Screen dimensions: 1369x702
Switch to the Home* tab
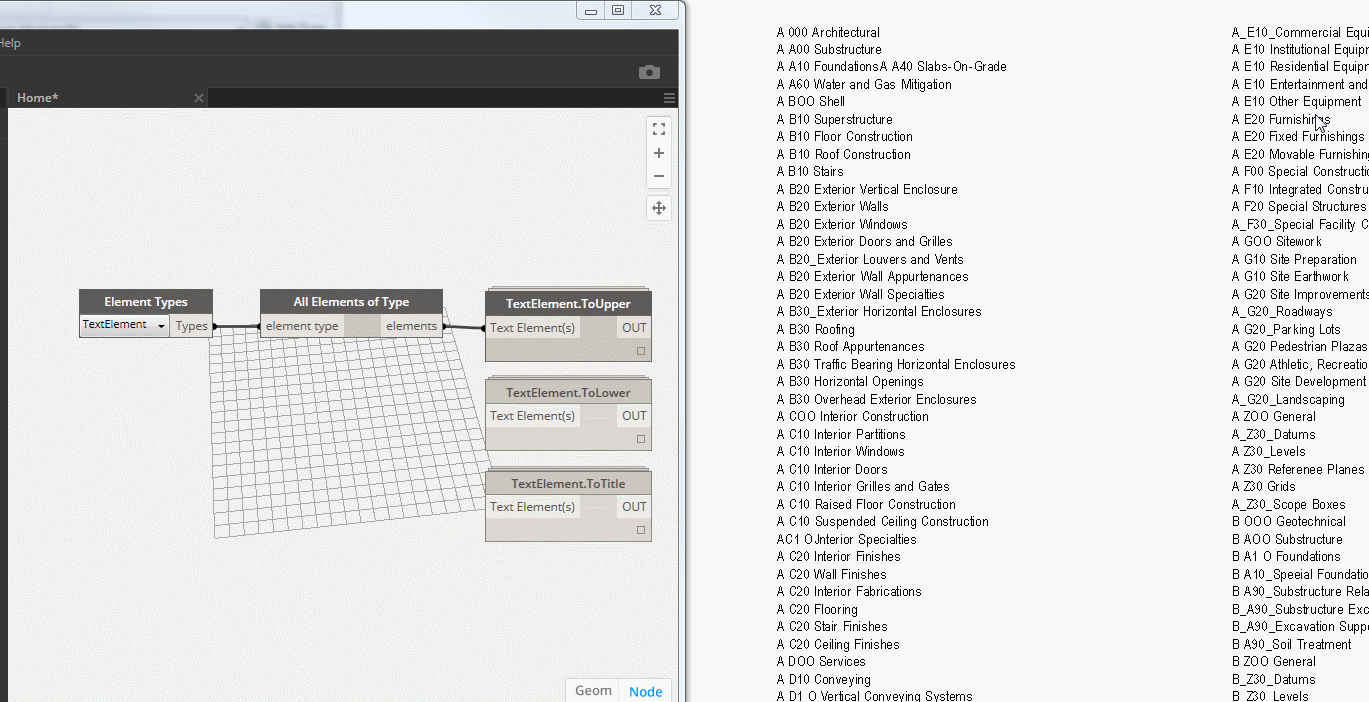pos(37,97)
